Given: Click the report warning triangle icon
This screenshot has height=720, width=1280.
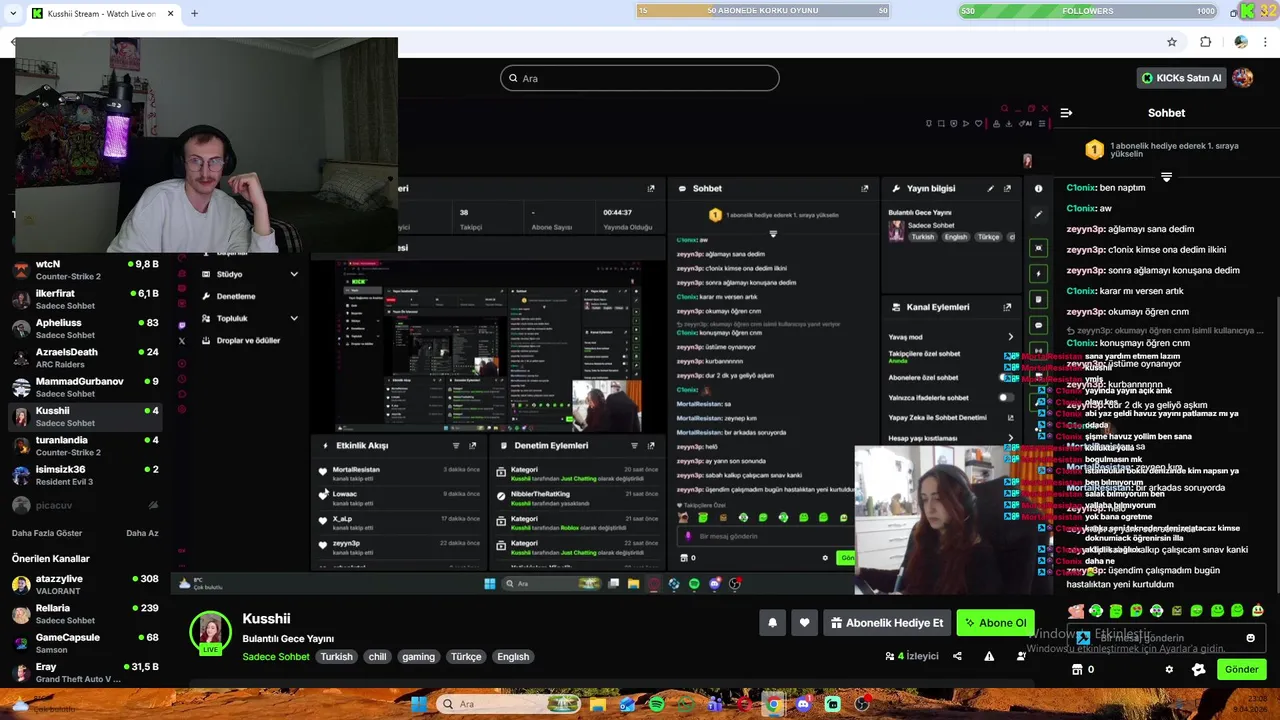Looking at the screenshot, I should (x=989, y=656).
